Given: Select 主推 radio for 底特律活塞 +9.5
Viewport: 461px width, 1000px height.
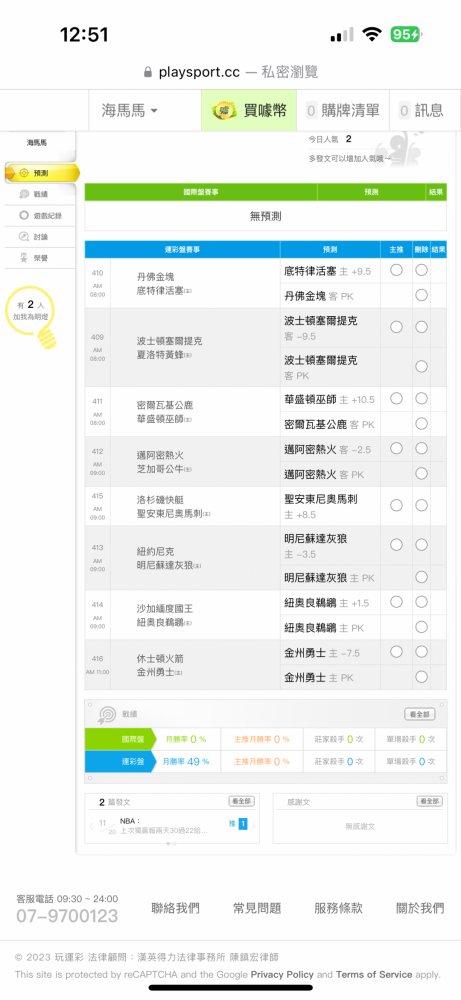Looking at the screenshot, I should (x=396, y=270).
